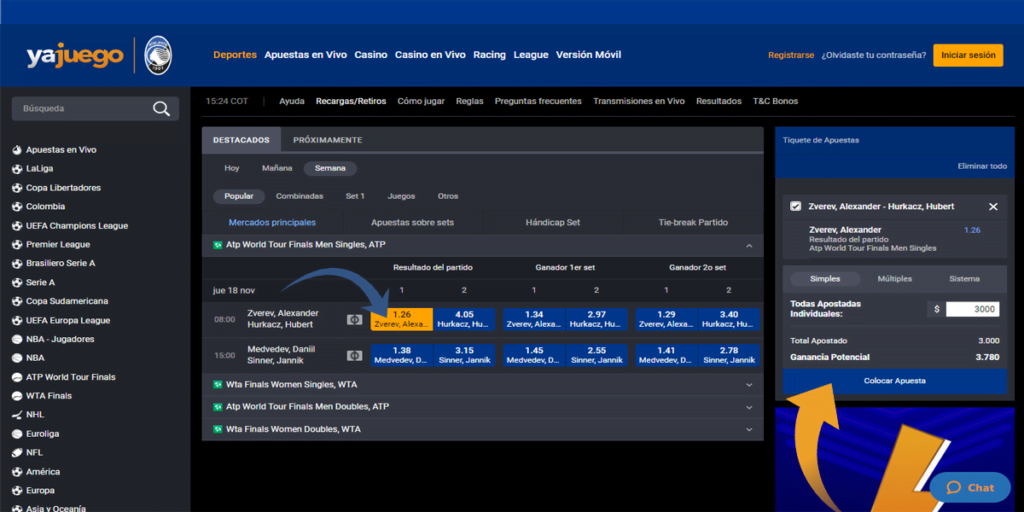Switch to the Próximamente tab
1024x512 pixels.
click(x=327, y=140)
